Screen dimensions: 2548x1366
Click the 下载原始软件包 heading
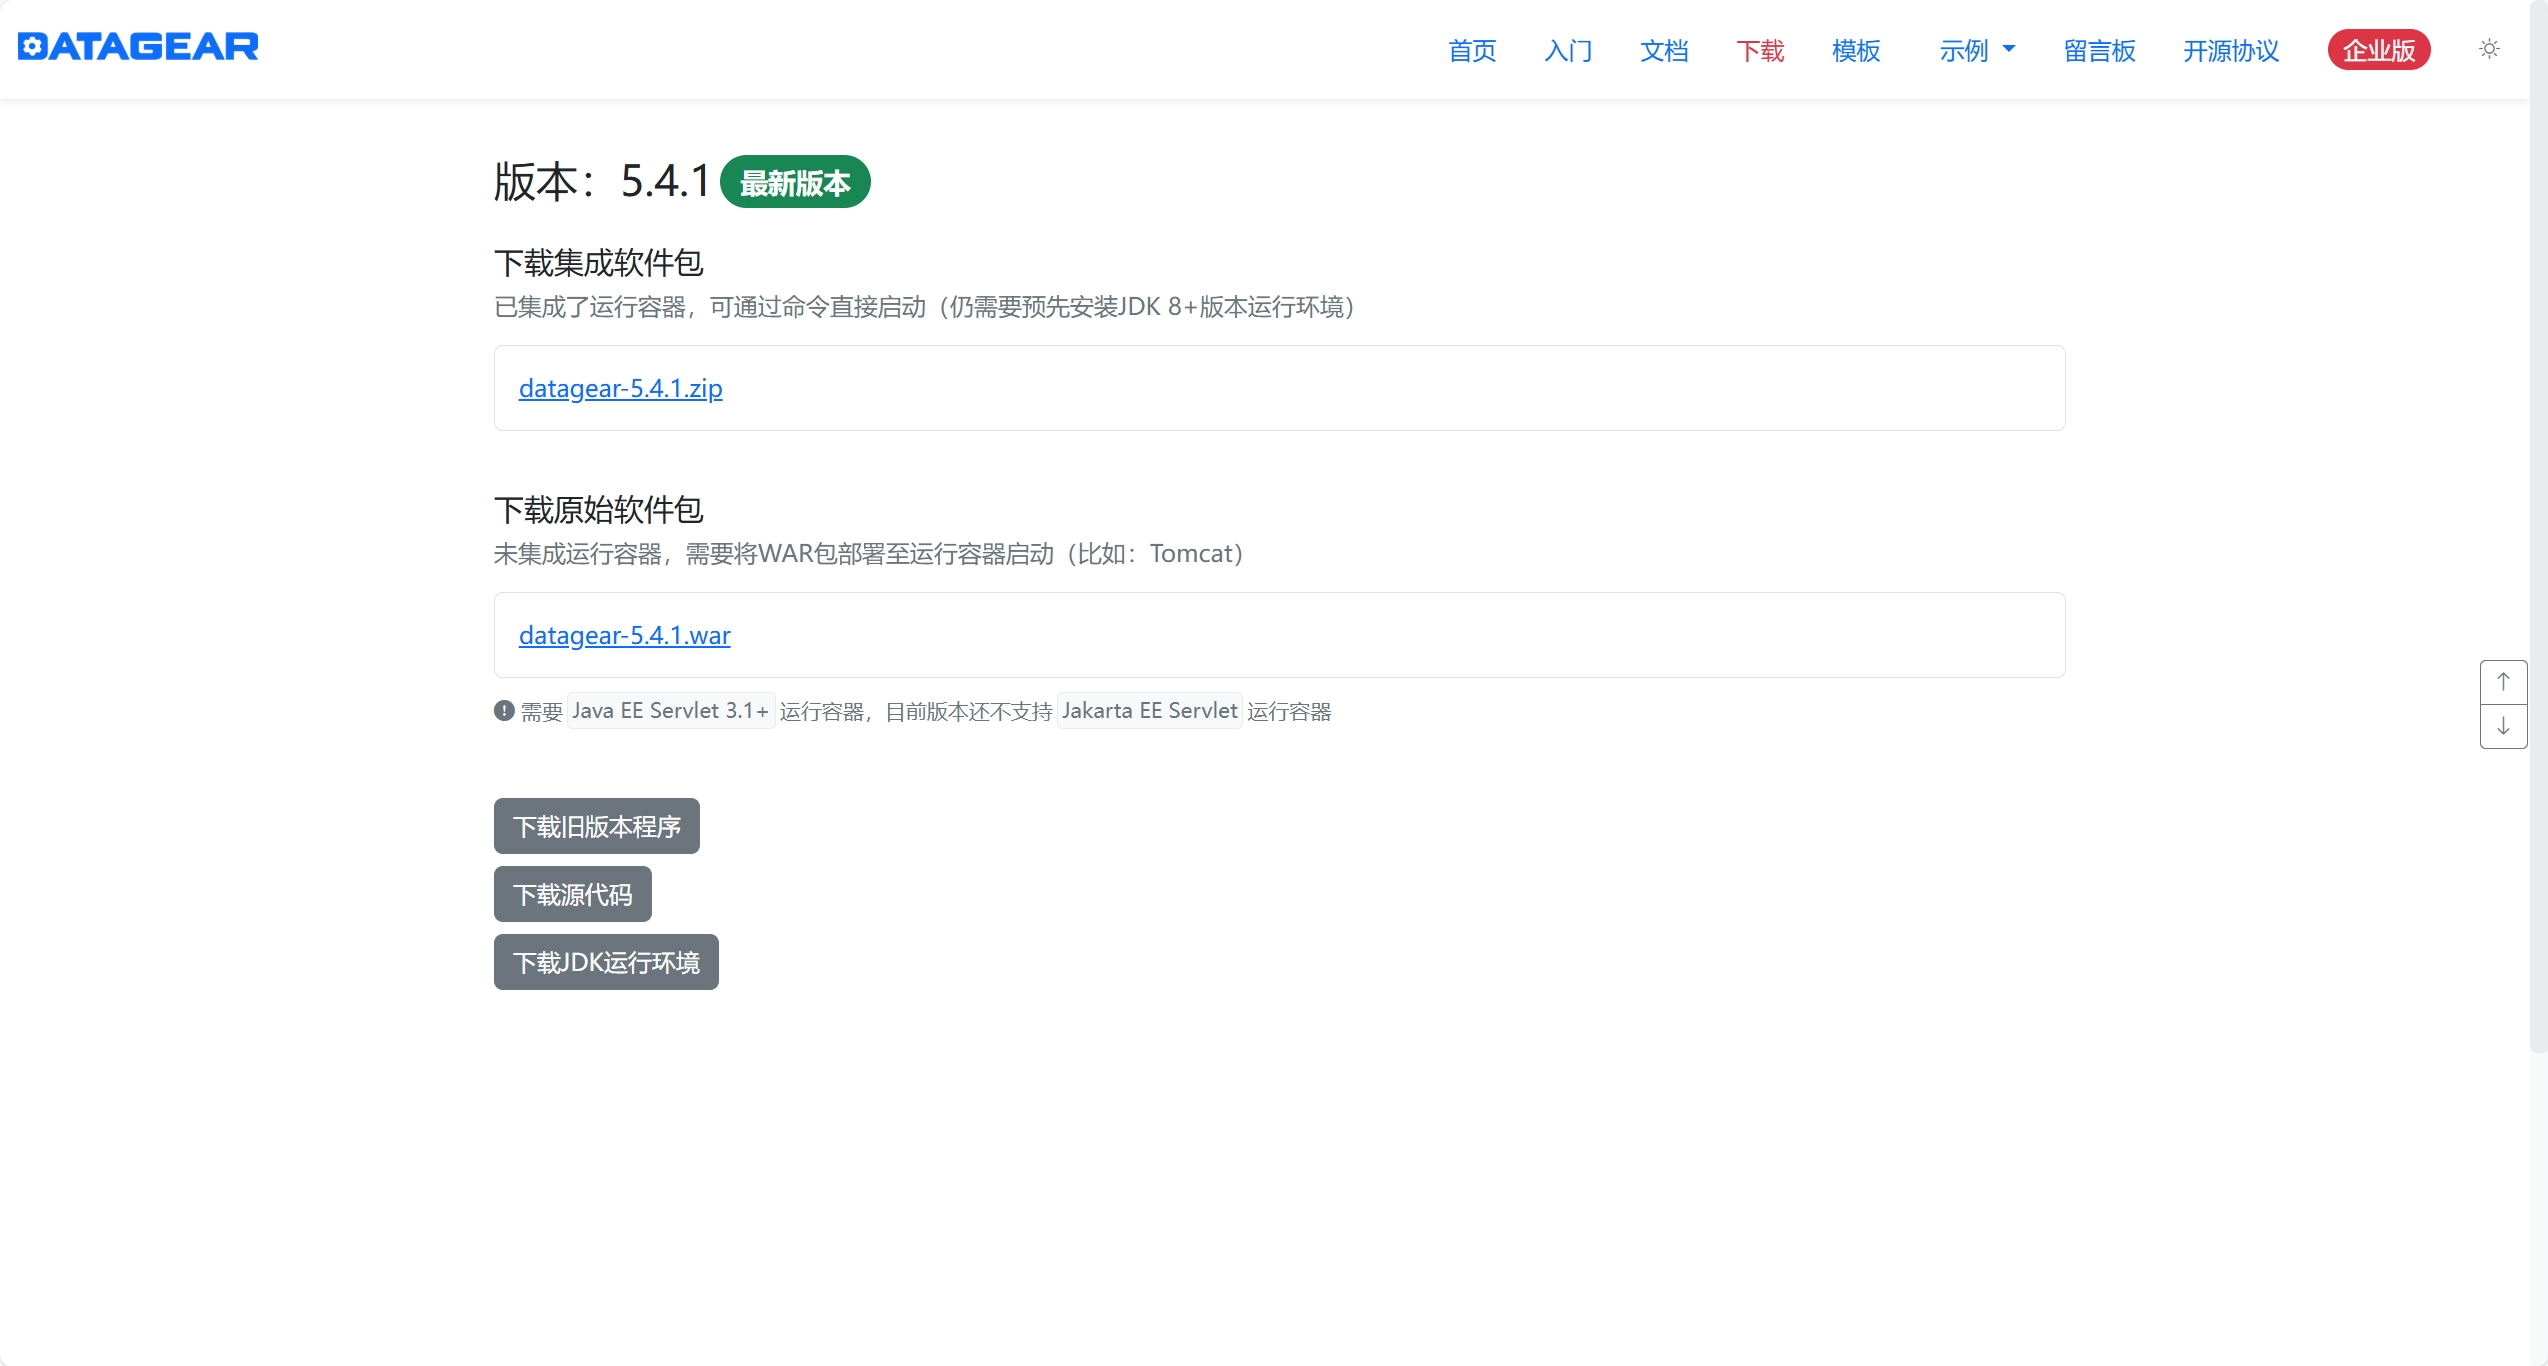pyautogui.click(x=598, y=510)
